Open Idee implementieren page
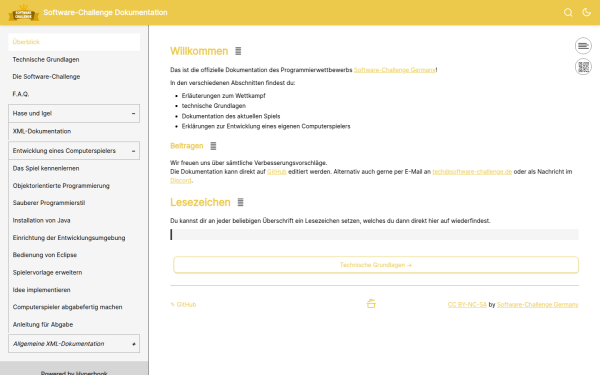Image resolution: width=600 pixels, height=375 pixels. point(74,290)
